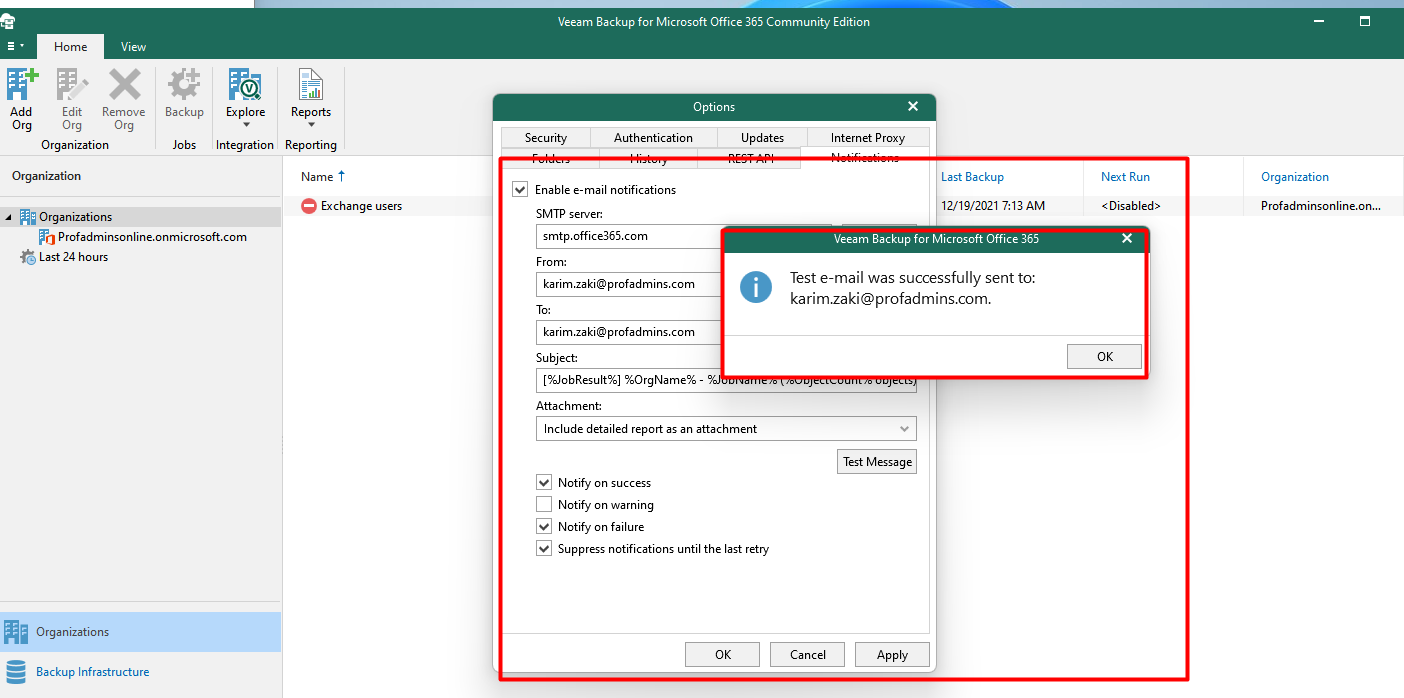Click the <Disabled> next run cell

point(1130,206)
